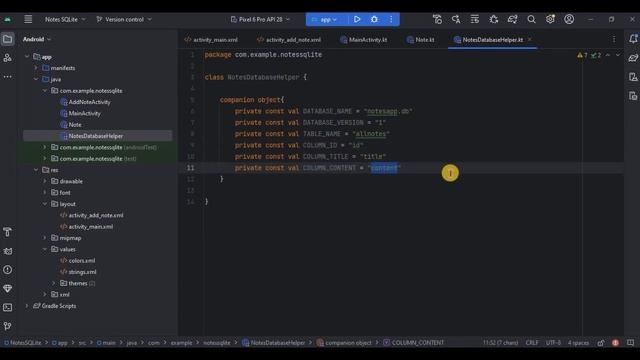Click the UTF-8 encoding in status bar

[x=553, y=343]
